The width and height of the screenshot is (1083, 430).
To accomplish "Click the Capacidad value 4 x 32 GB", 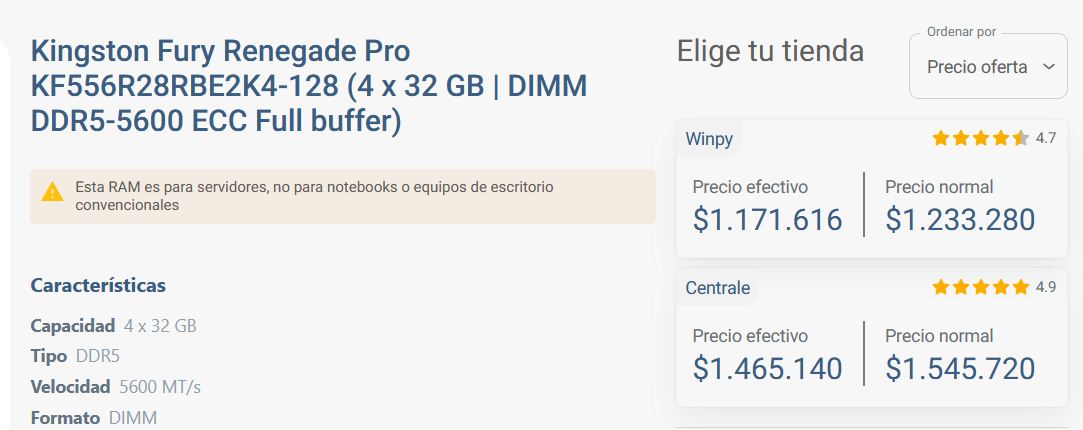I will [x=160, y=326].
